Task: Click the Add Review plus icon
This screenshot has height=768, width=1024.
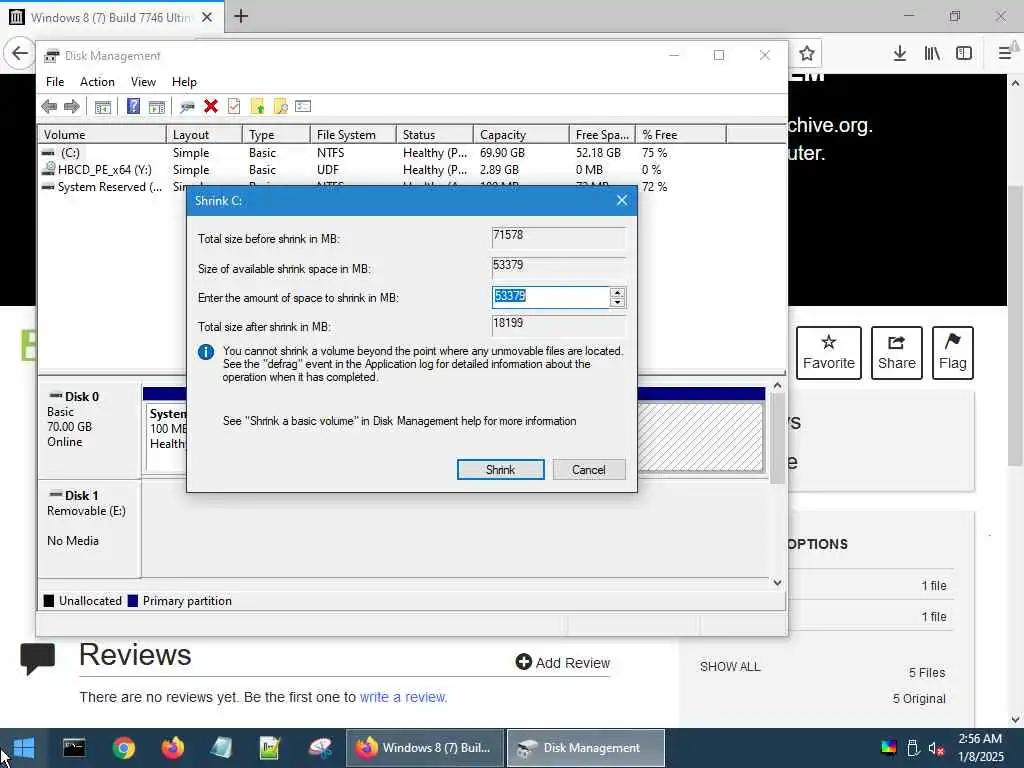Action: coord(523,662)
